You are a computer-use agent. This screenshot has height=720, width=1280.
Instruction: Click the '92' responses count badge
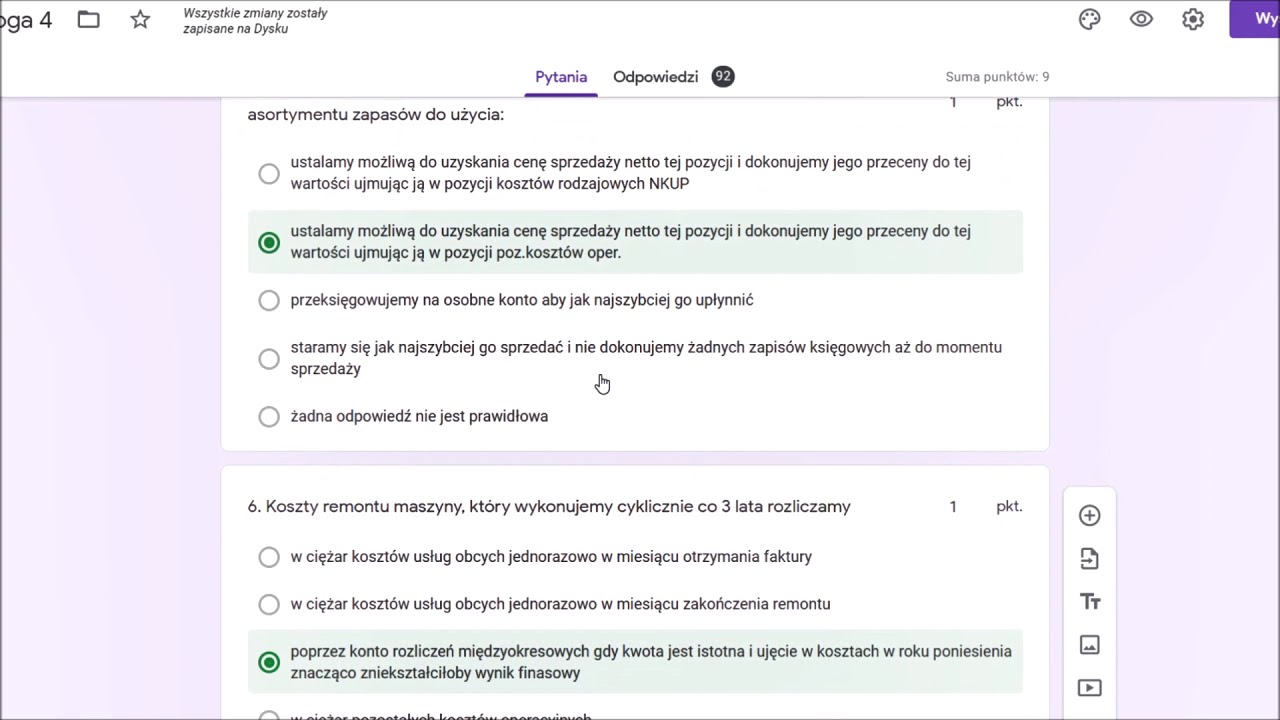(723, 77)
